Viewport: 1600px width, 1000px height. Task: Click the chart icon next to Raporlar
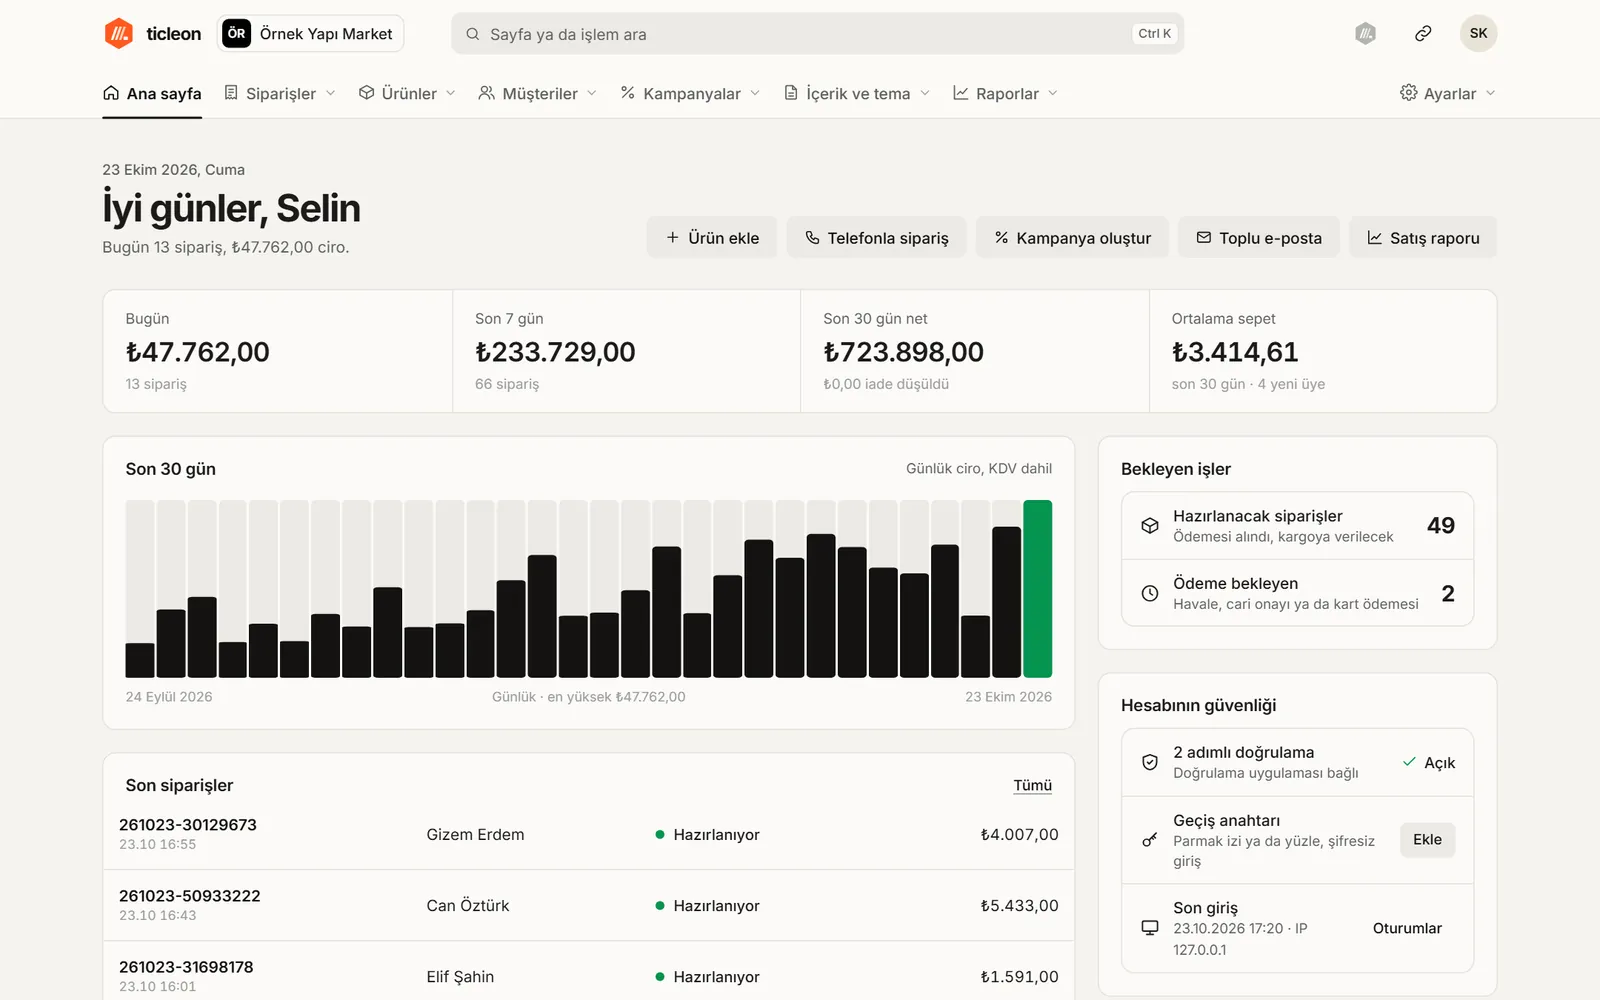pos(961,93)
